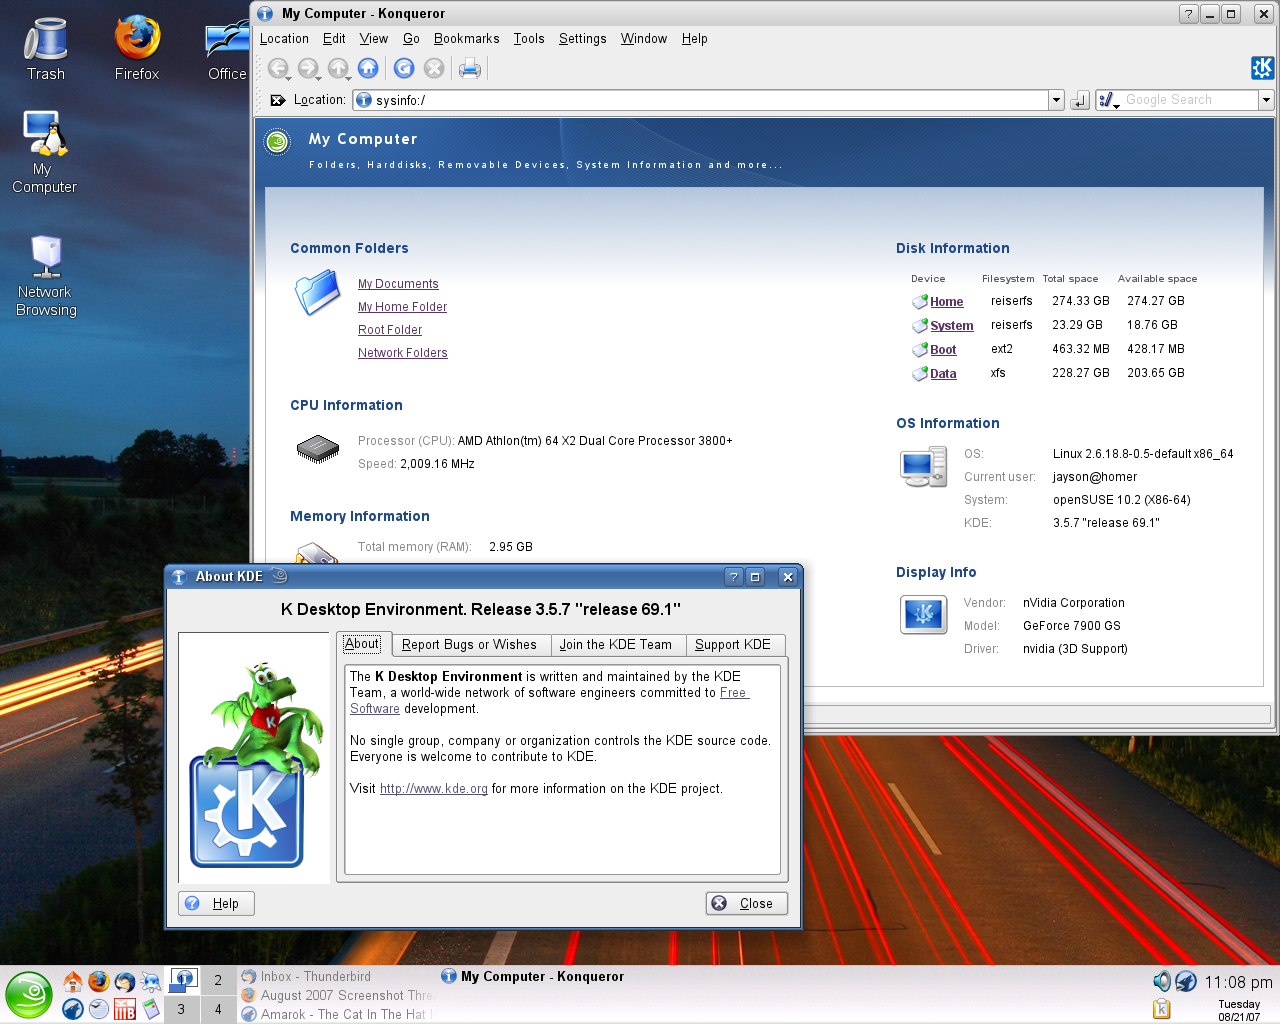Switch to Report Bugs or Wishes tab
1280x1024 pixels.
[x=469, y=645]
